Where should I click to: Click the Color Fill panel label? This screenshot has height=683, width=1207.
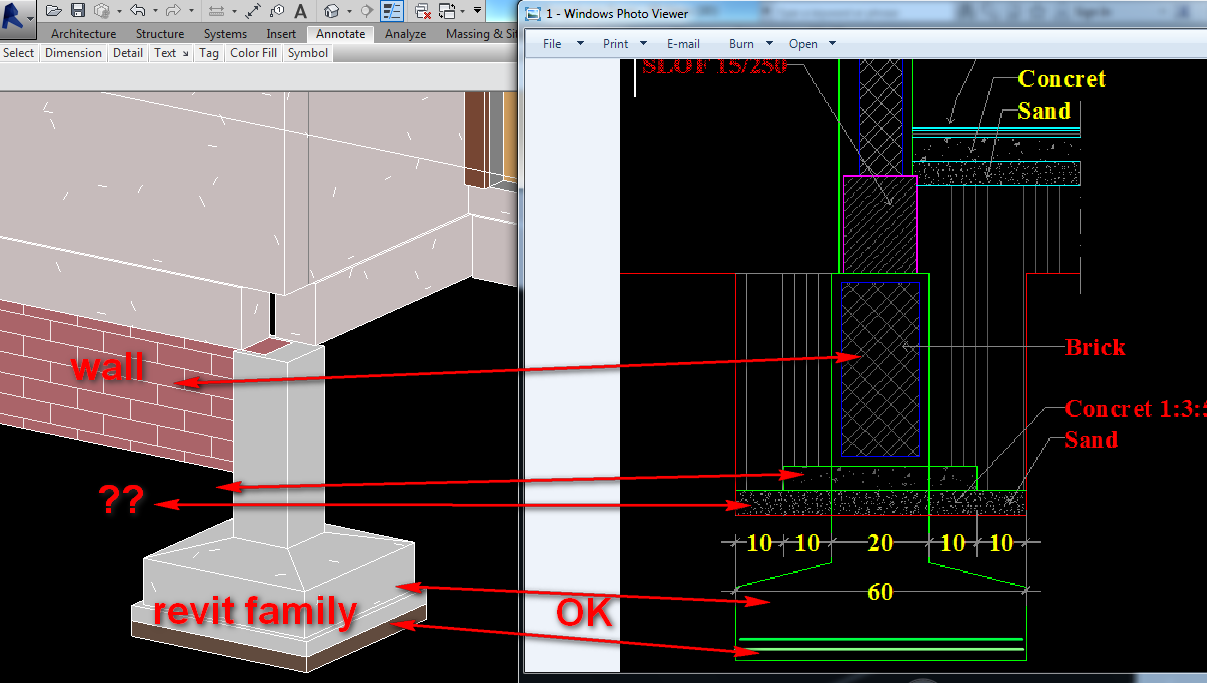pos(253,53)
